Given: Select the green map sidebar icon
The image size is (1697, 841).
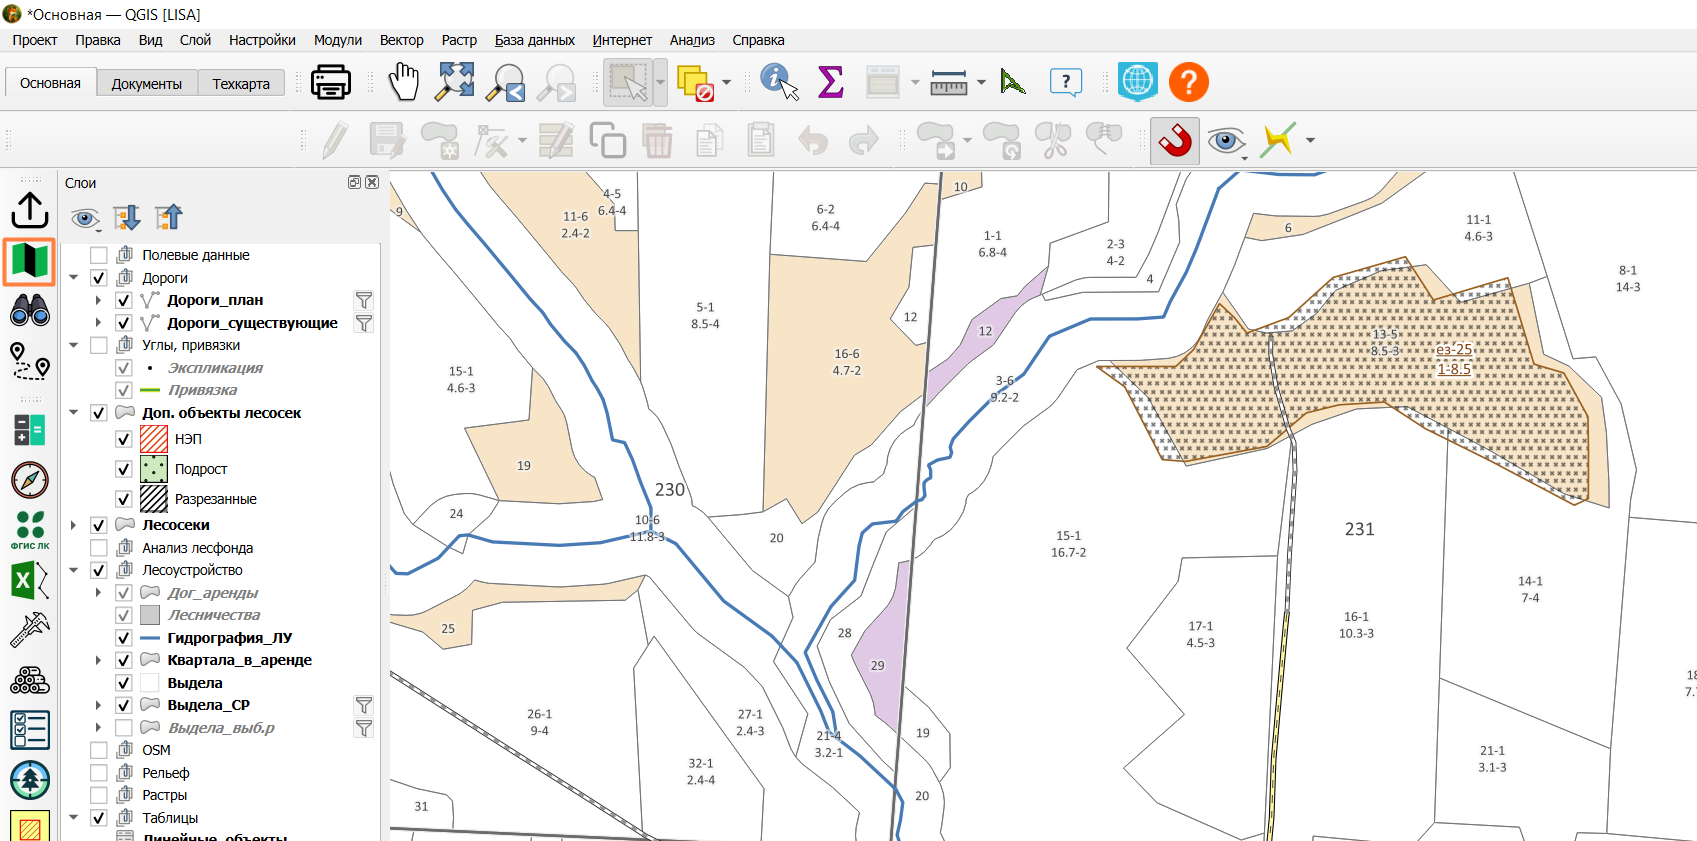Looking at the screenshot, I should tap(30, 261).
